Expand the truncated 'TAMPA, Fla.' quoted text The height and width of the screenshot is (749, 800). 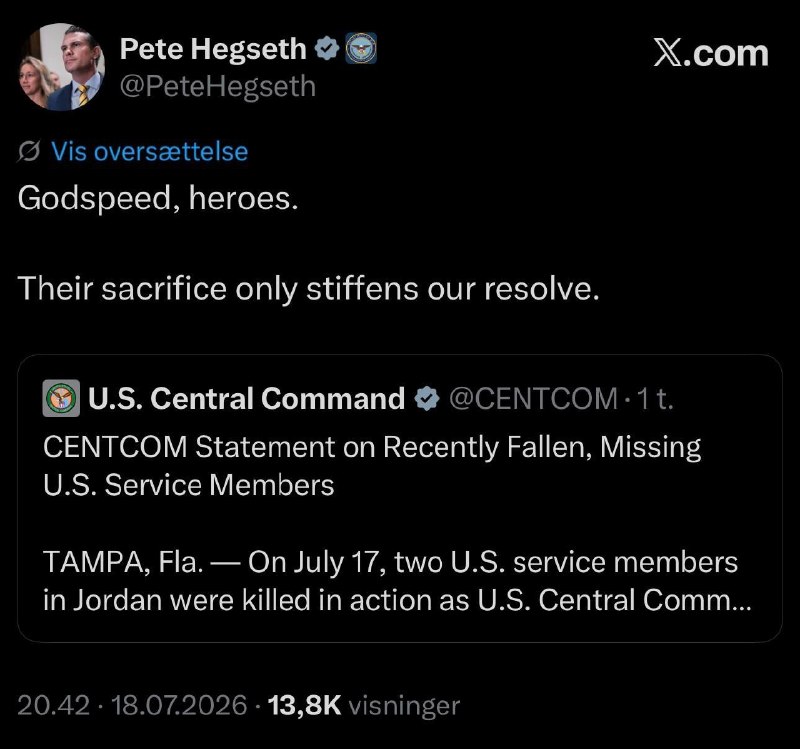pos(397,581)
